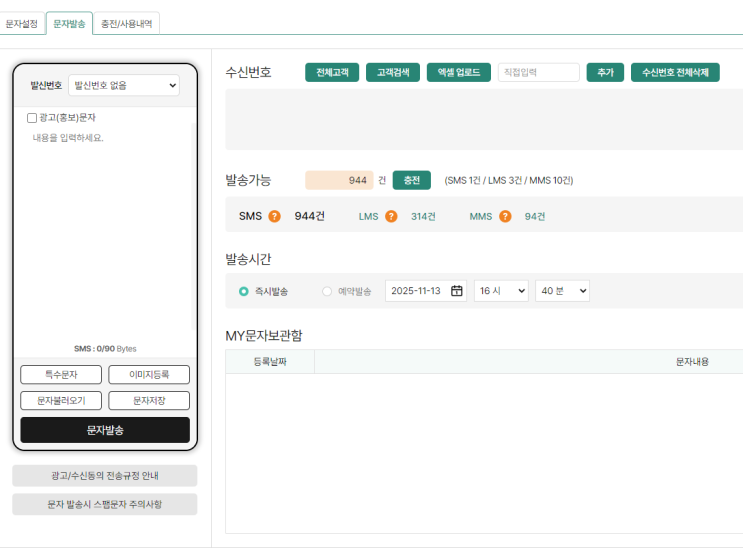743x548 pixels.
Task: Click the 944 available count field
Action: point(339,180)
